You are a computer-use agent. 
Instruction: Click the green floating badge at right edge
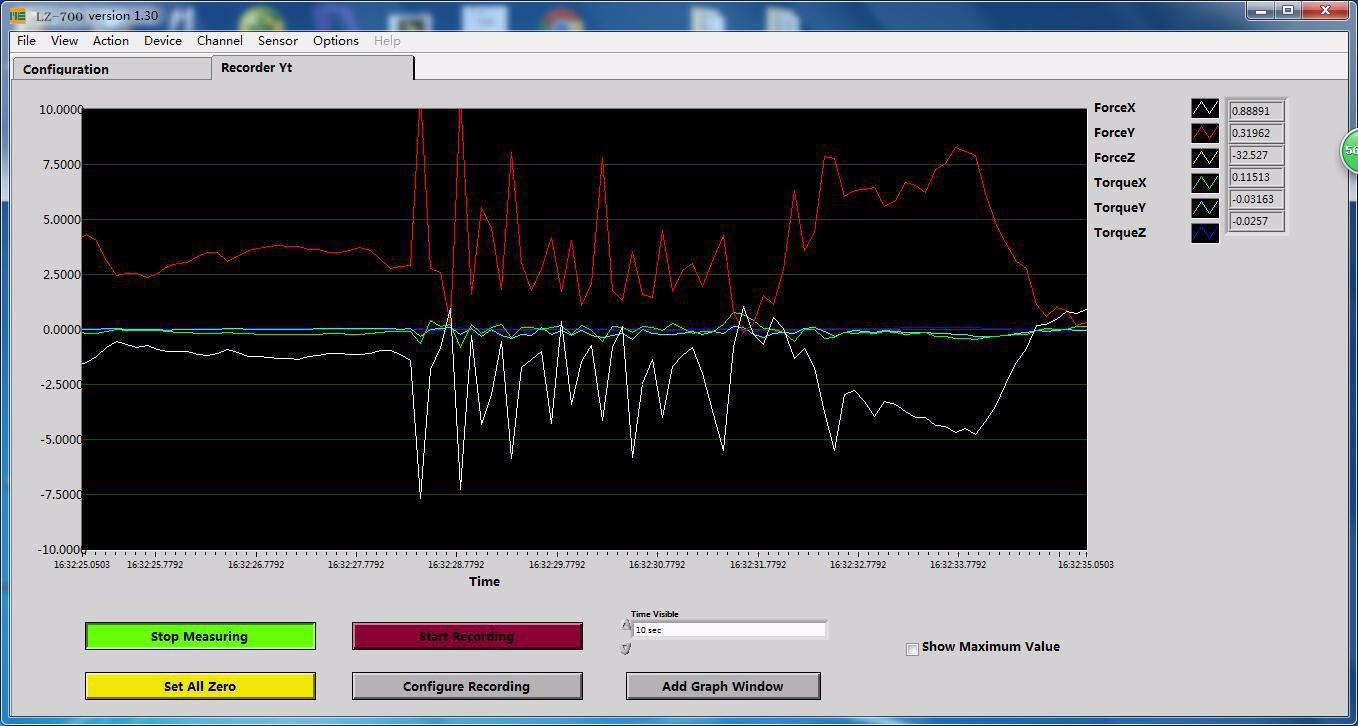click(1349, 150)
